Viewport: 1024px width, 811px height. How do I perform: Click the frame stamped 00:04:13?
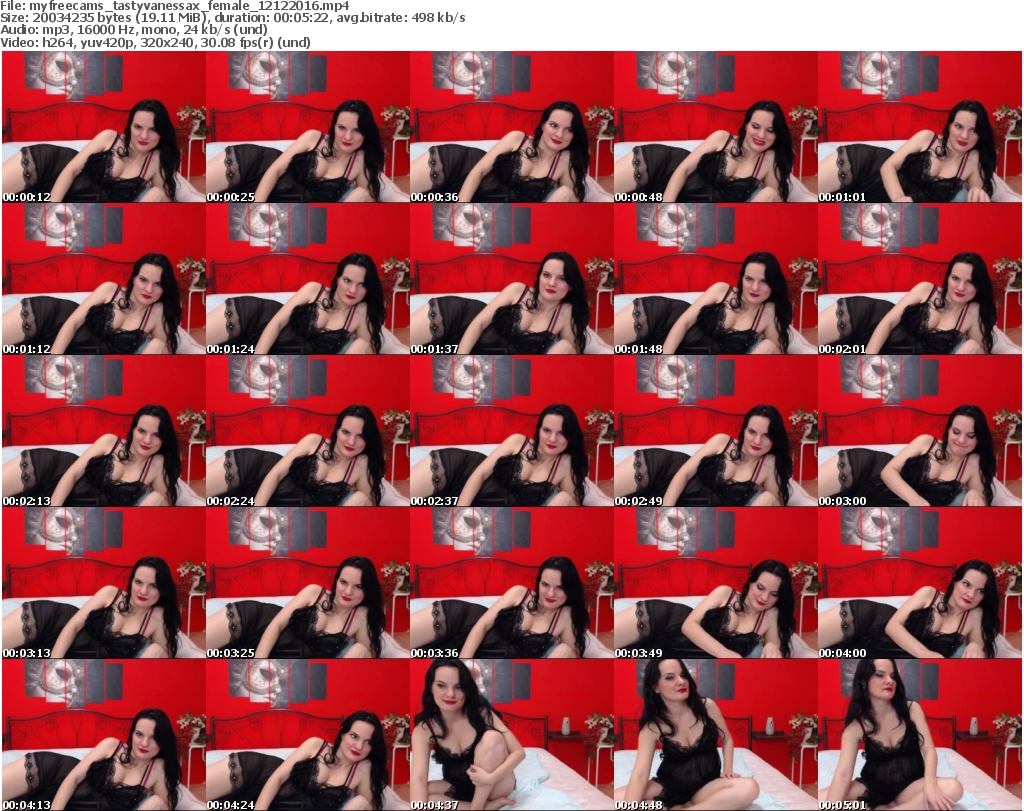(x=104, y=735)
